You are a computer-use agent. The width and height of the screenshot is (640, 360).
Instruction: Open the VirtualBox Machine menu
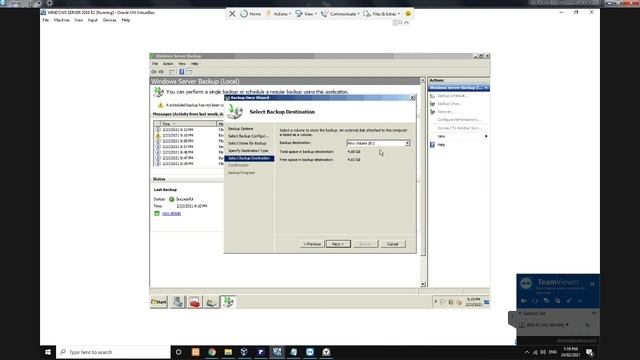click(x=62, y=20)
